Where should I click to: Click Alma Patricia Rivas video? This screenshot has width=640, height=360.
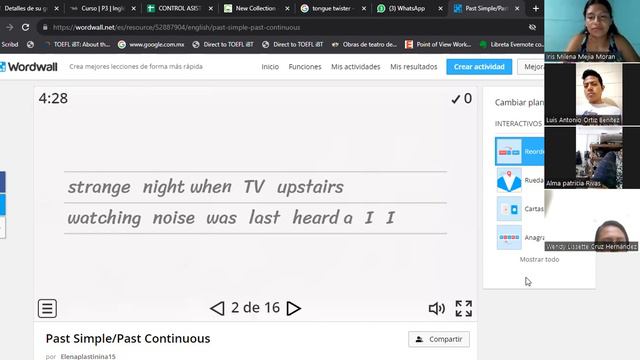[592, 157]
